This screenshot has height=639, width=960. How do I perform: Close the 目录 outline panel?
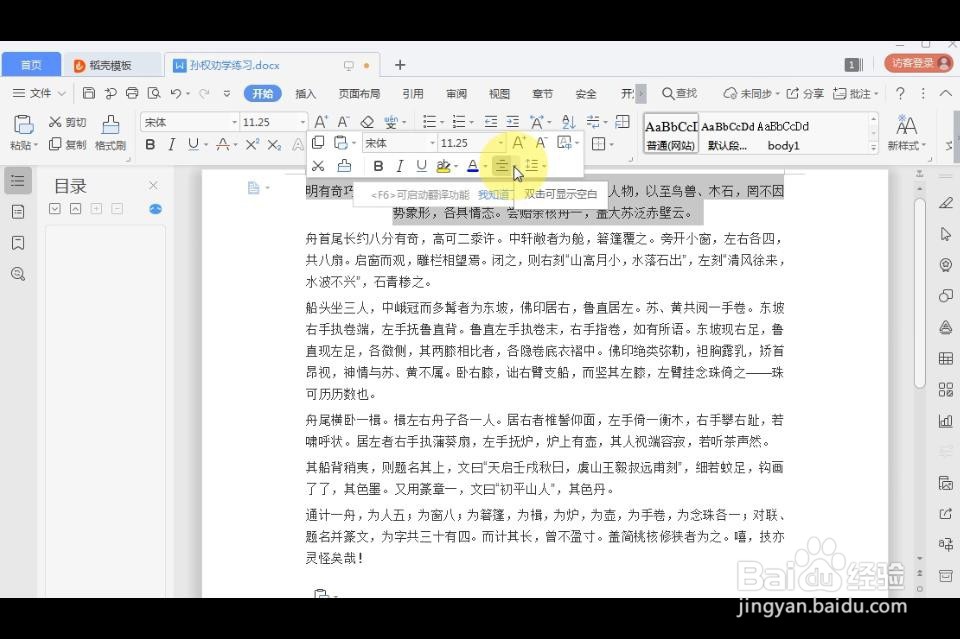point(155,185)
